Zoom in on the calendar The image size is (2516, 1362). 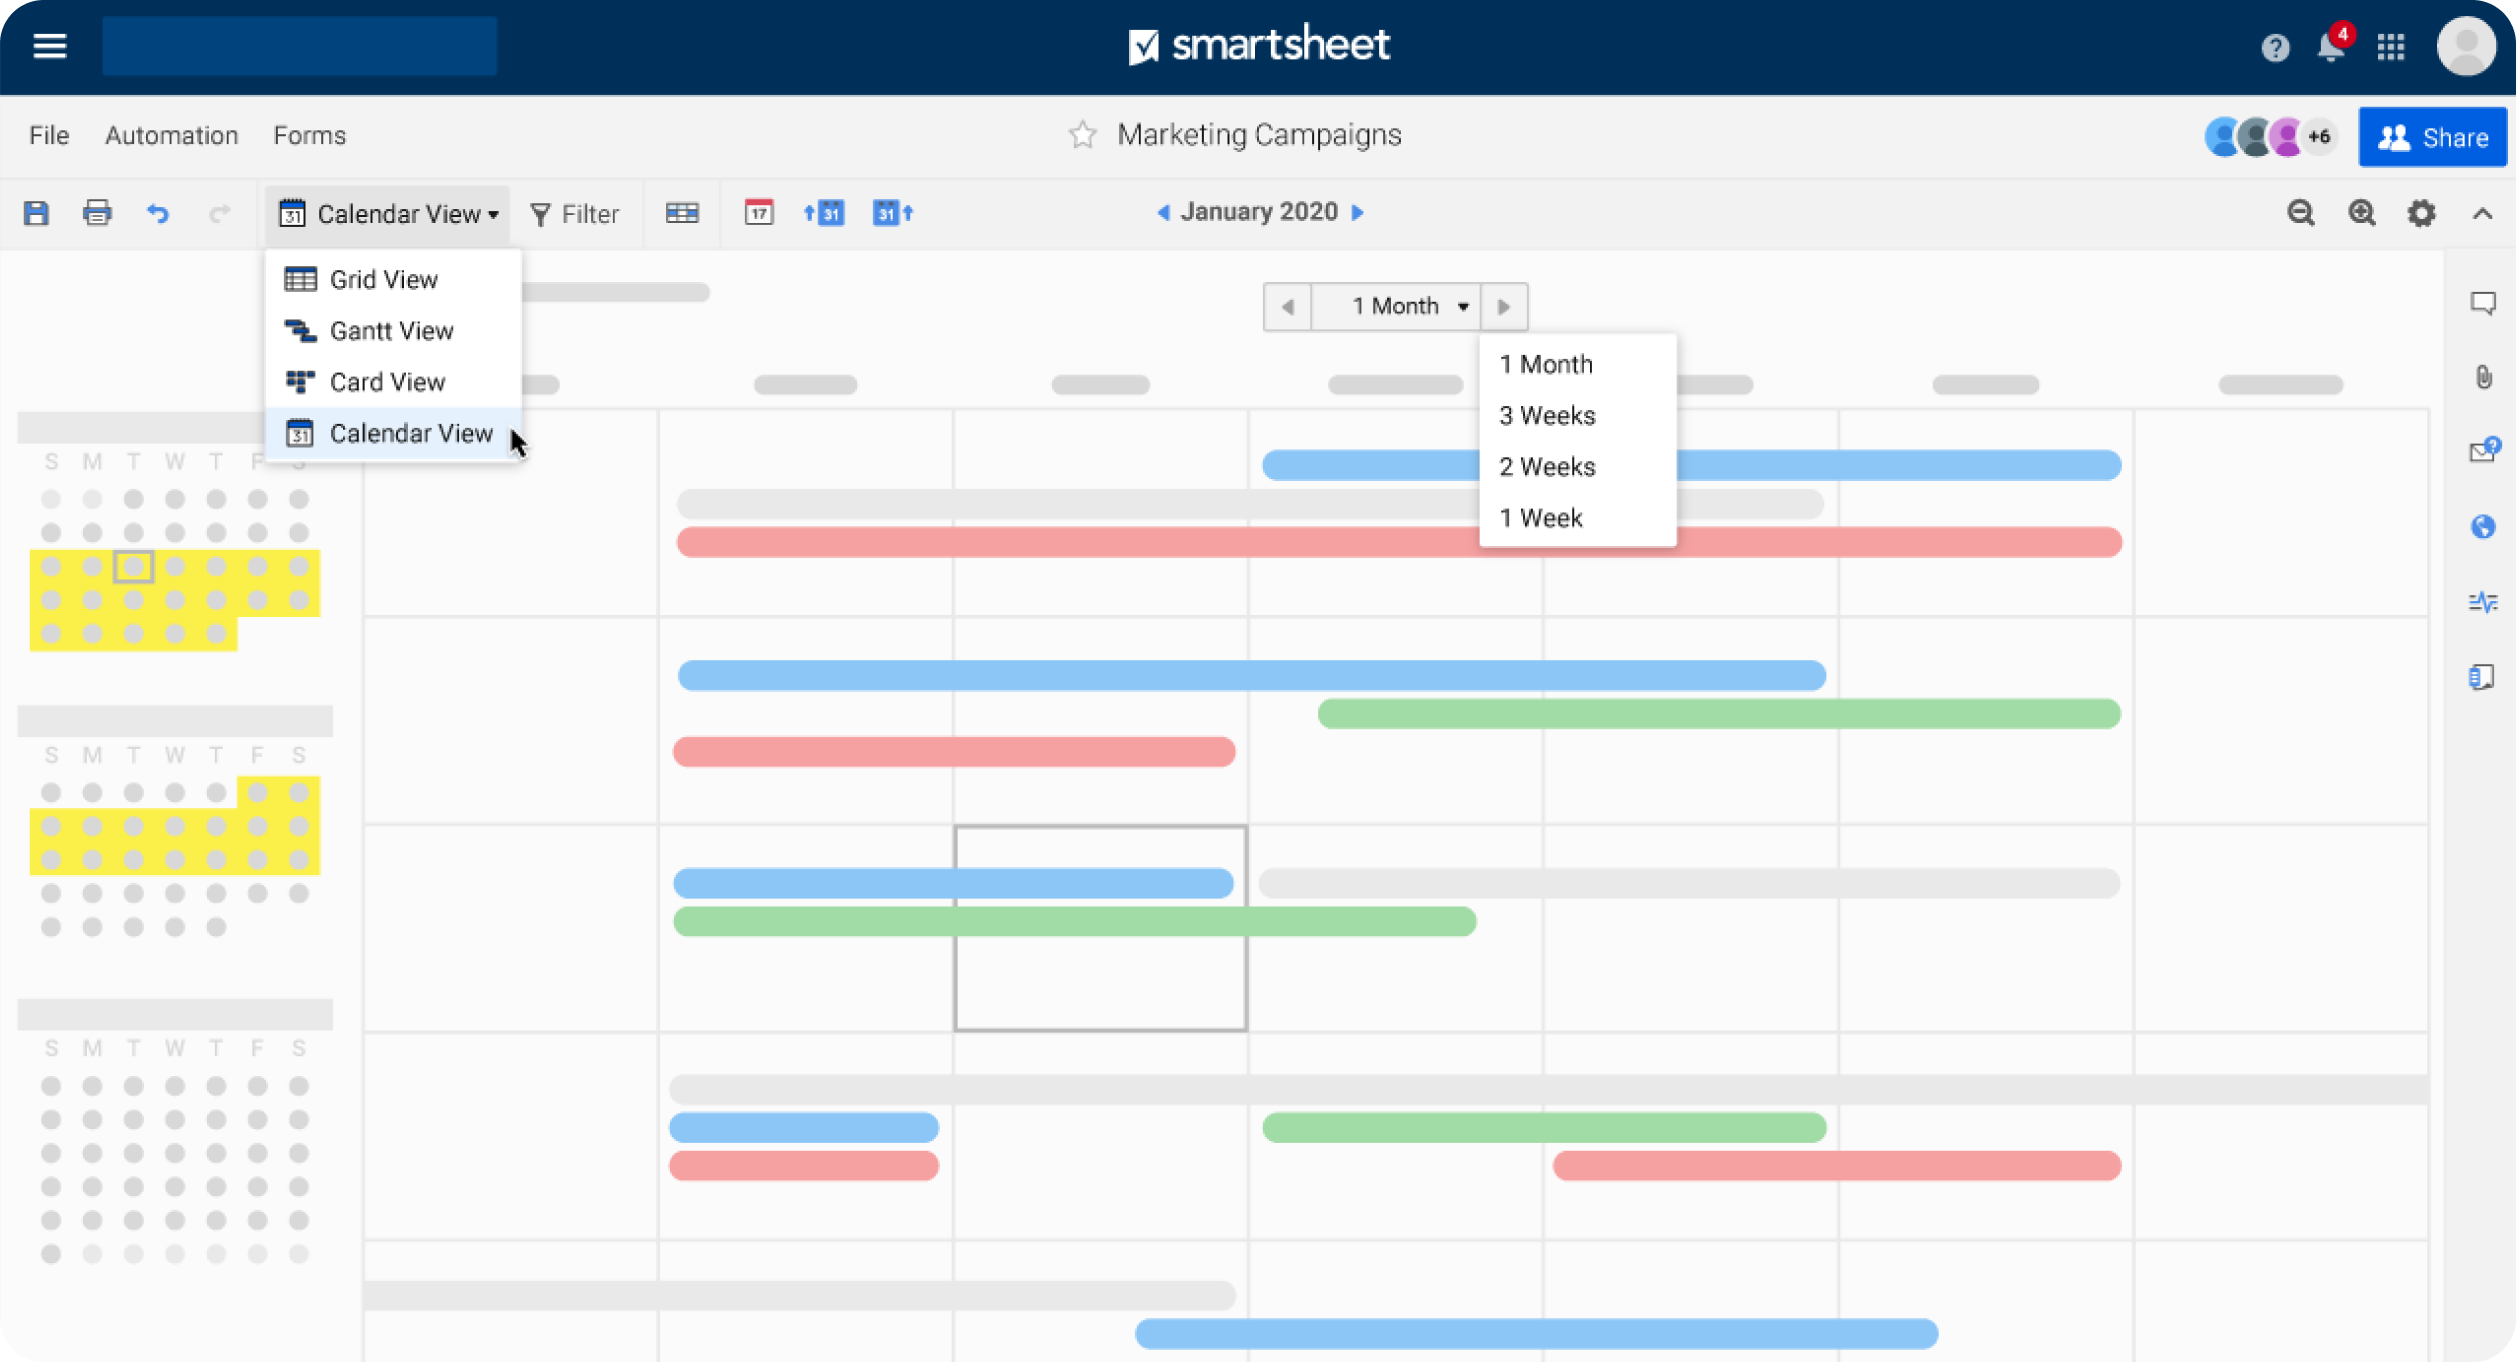pyautogui.click(x=2361, y=213)
